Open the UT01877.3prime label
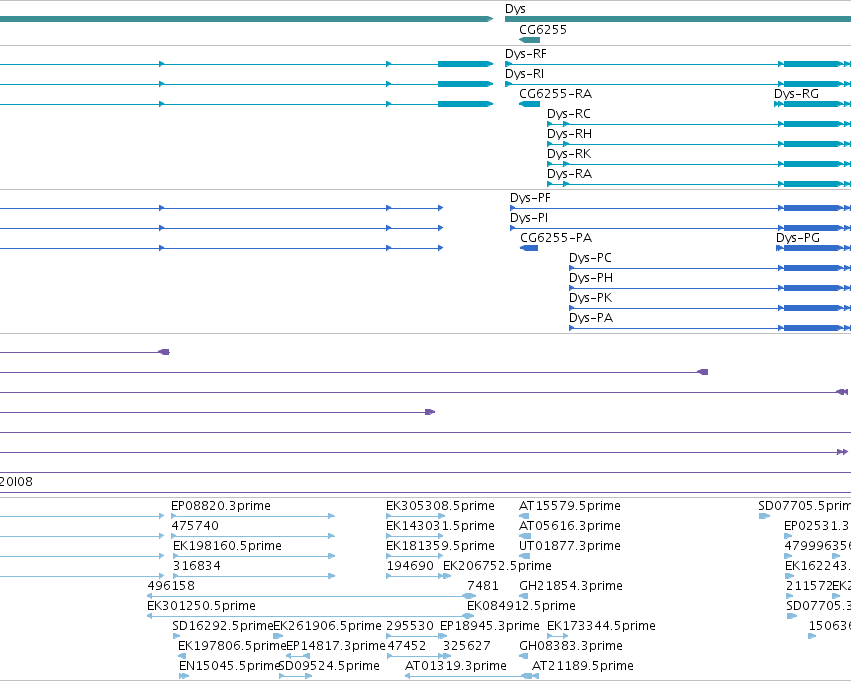Viewport: 851px width, 681px height. 570,546
